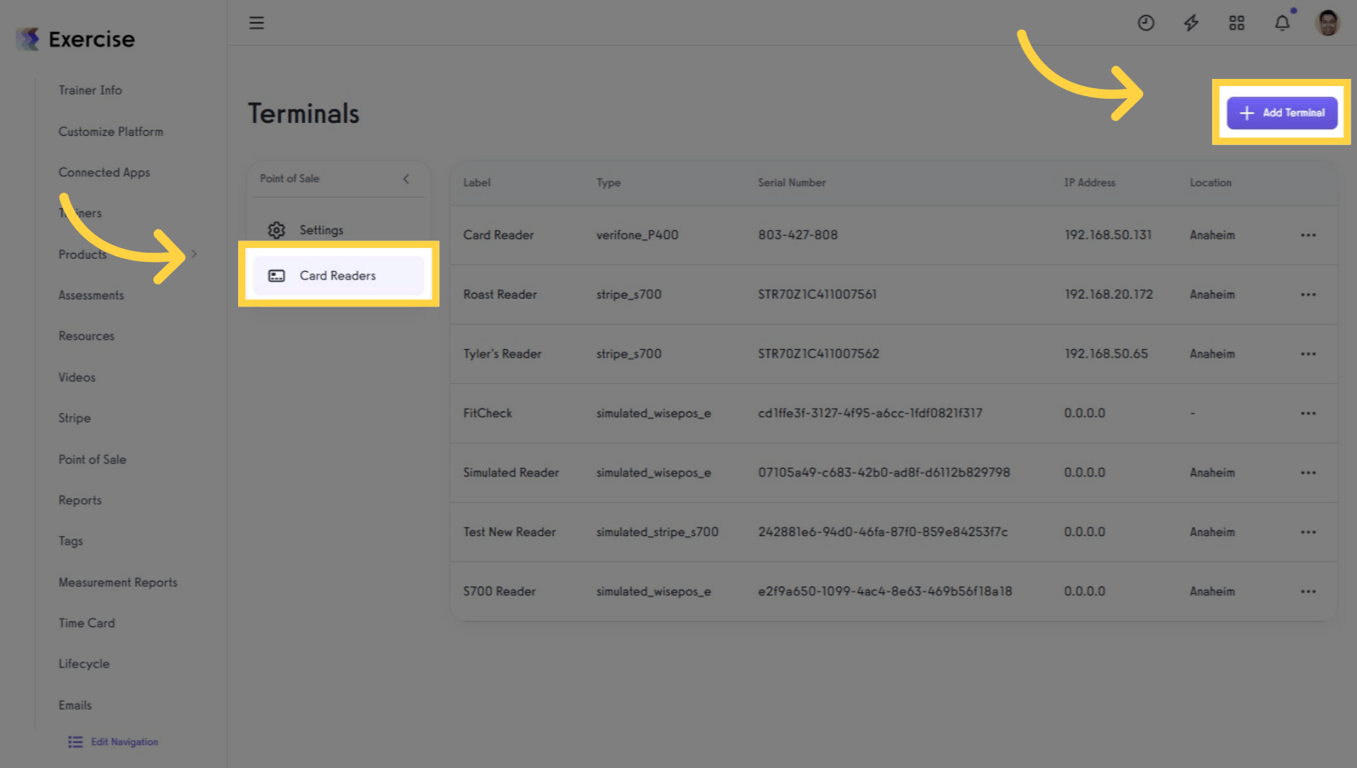Open options menu for Tyler's Reader row
Screen dimensions: 1357x768
pos(1308,354)
